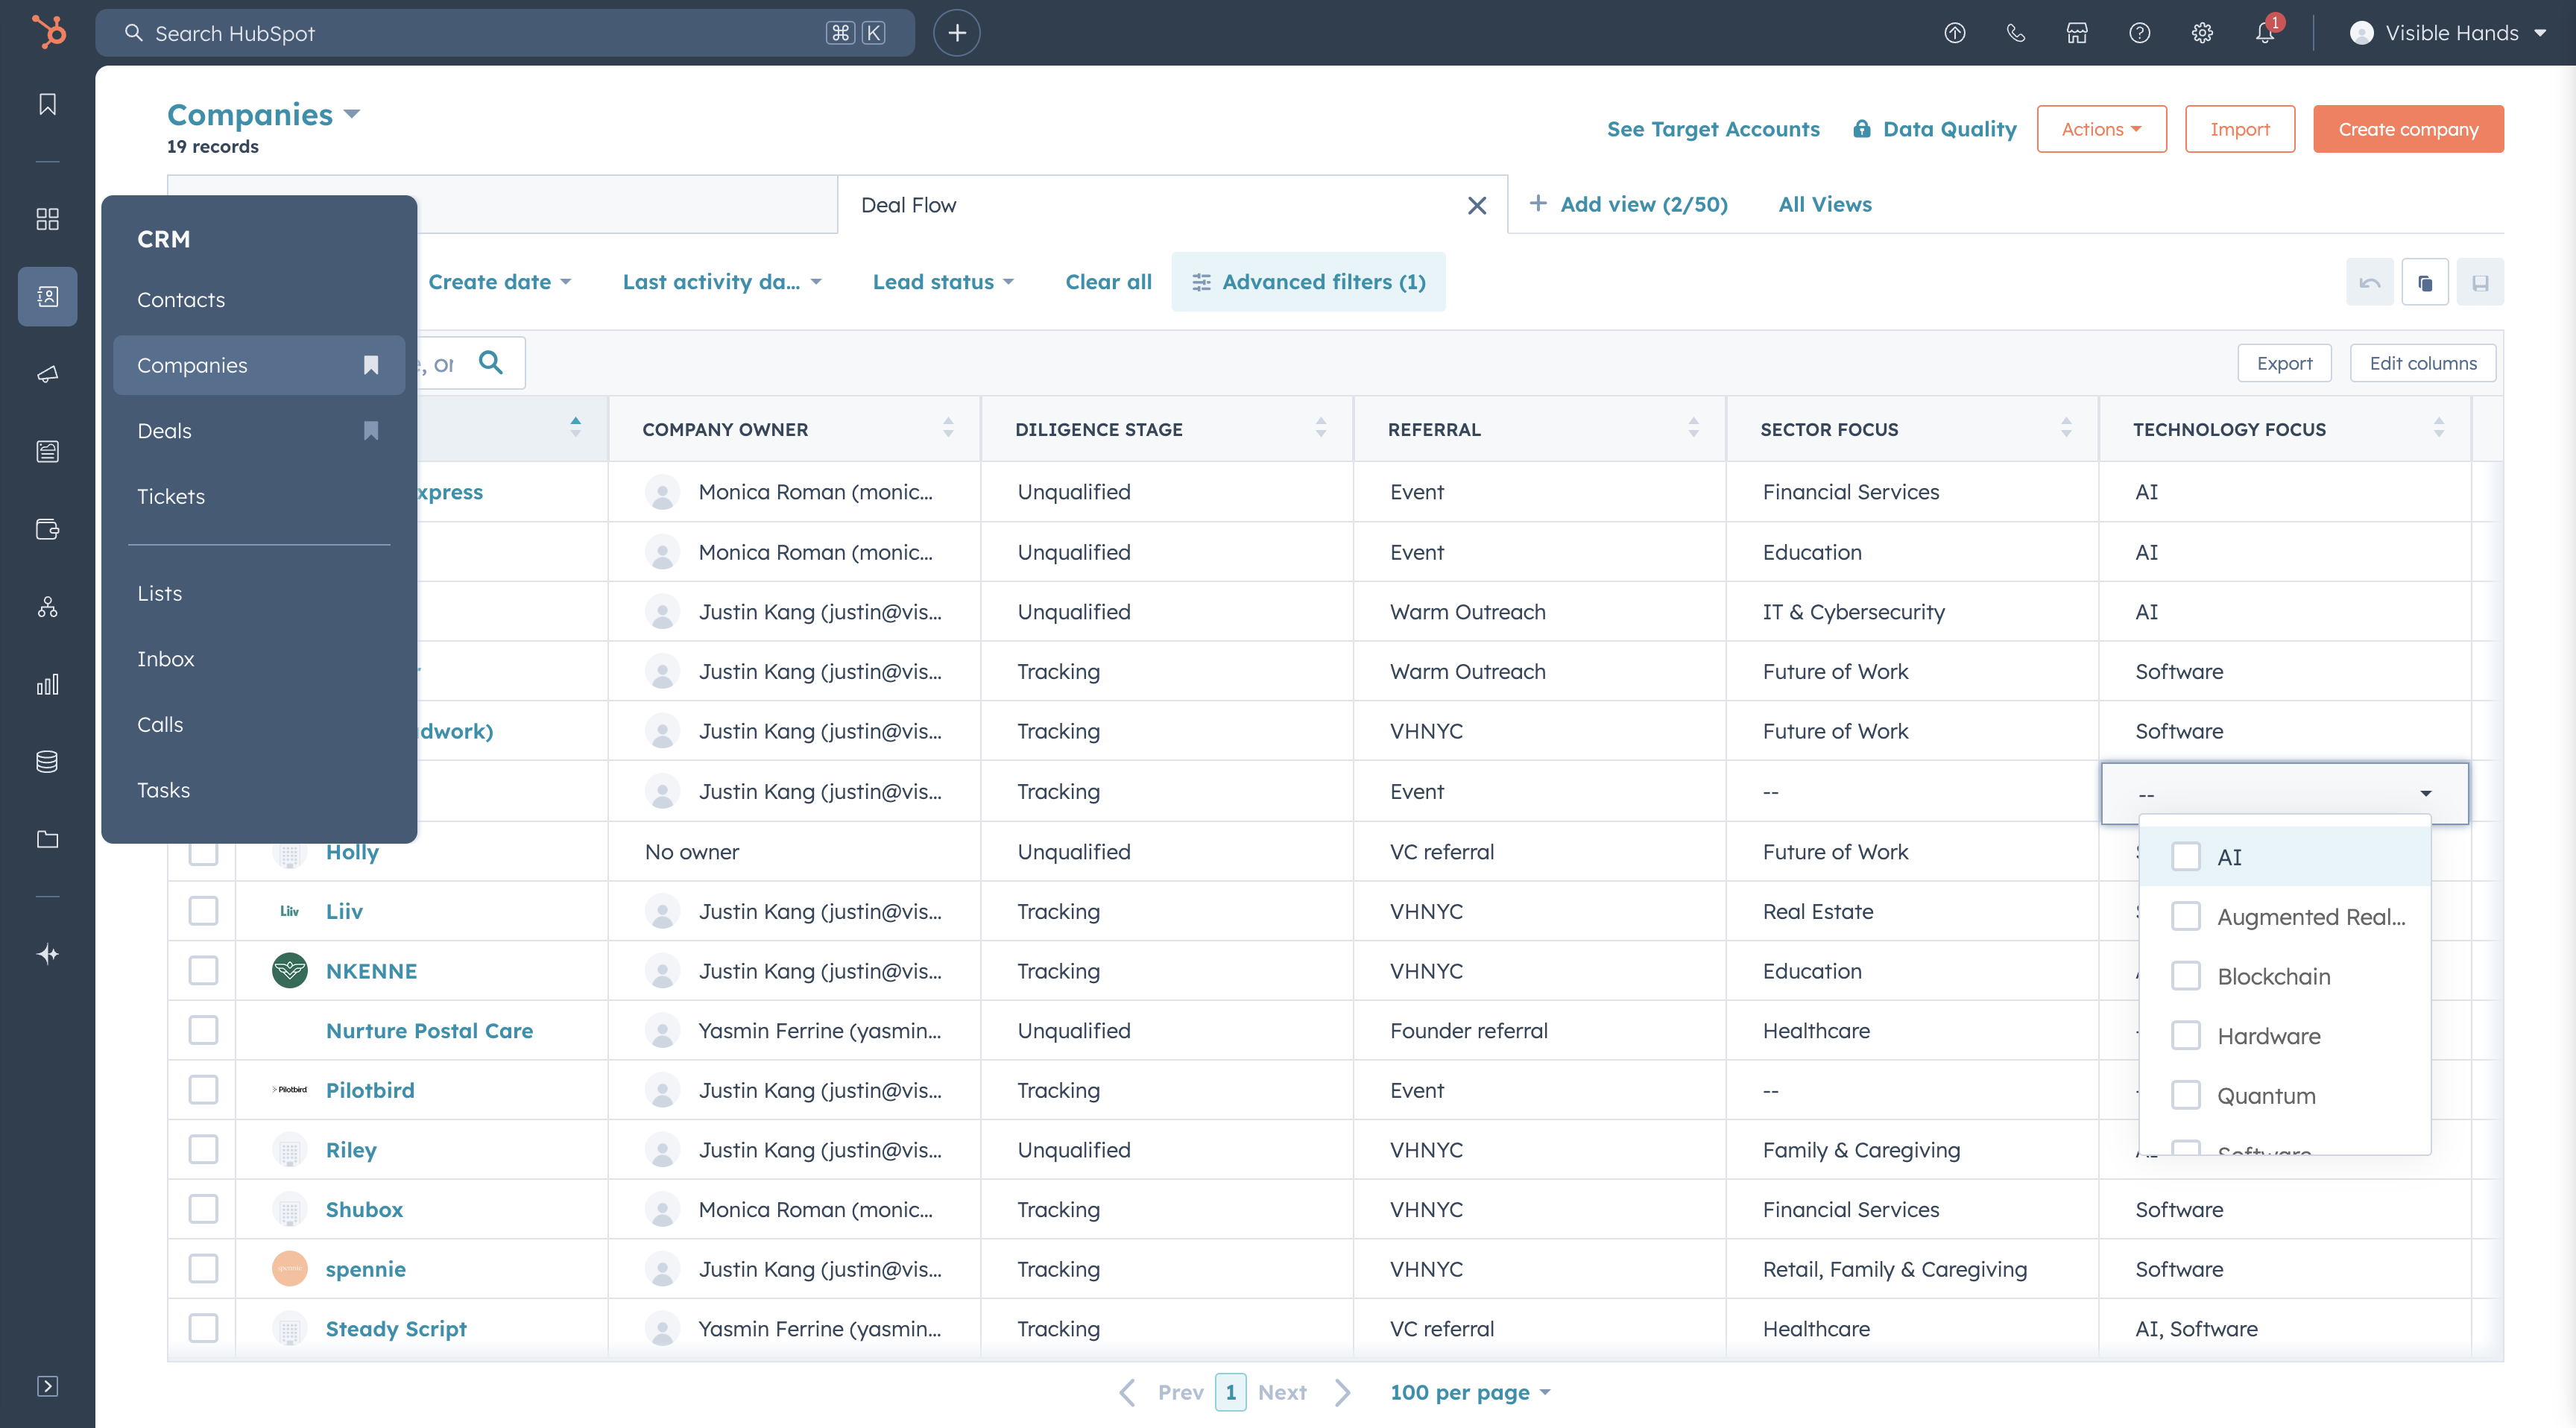Click the Search HubSpot field
The width and height of the screenshot is (2576, 1428).
click(x=480, y=33)
